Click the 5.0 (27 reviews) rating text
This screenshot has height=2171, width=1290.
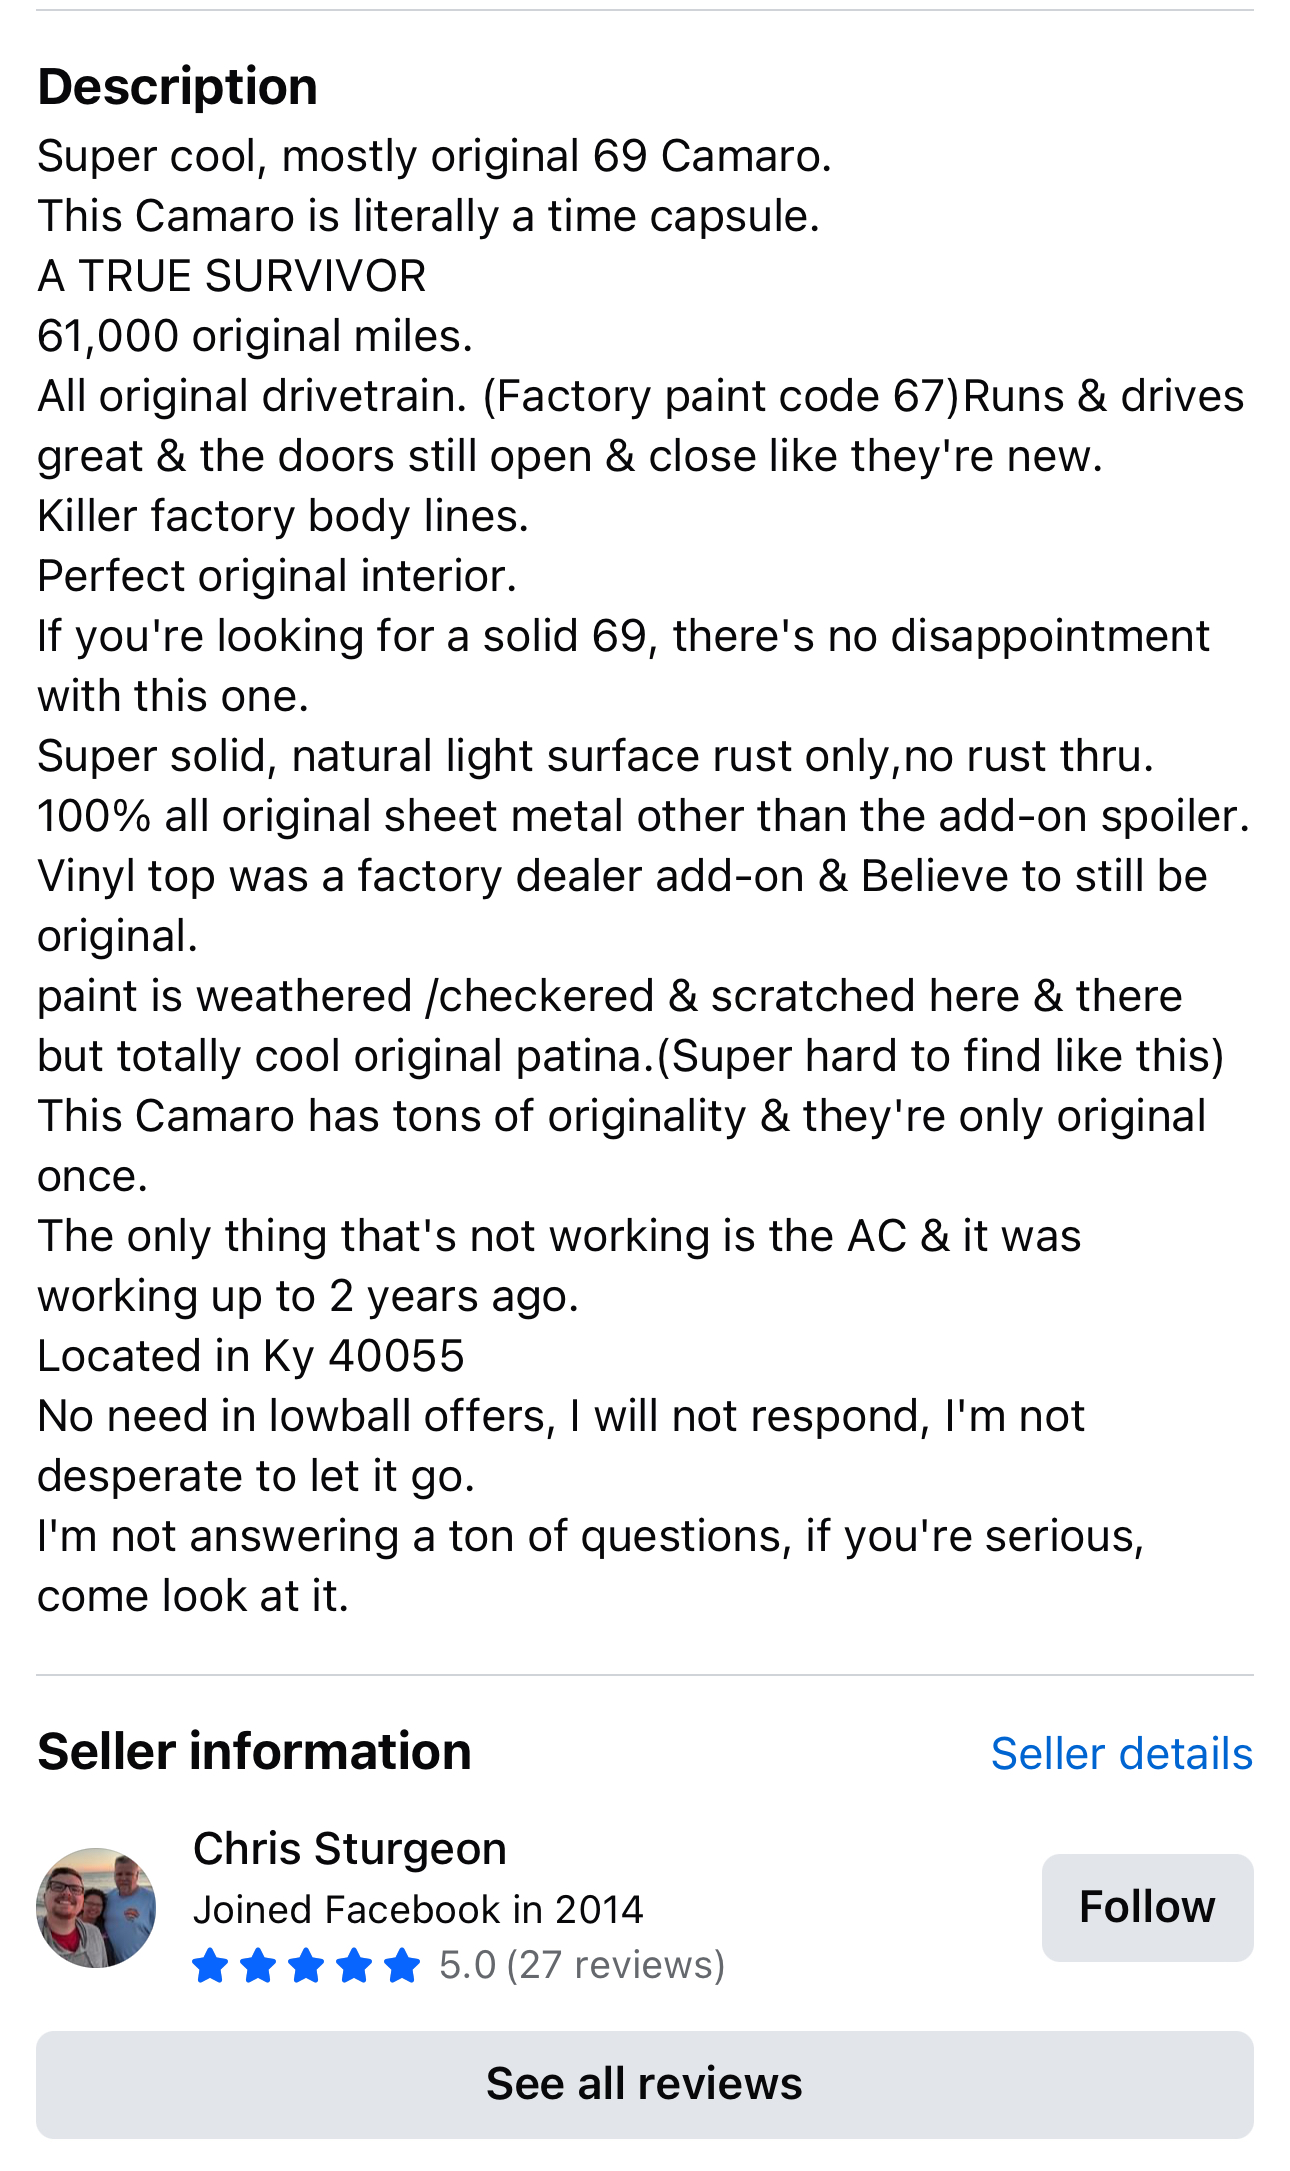(x=582, y=1965)
